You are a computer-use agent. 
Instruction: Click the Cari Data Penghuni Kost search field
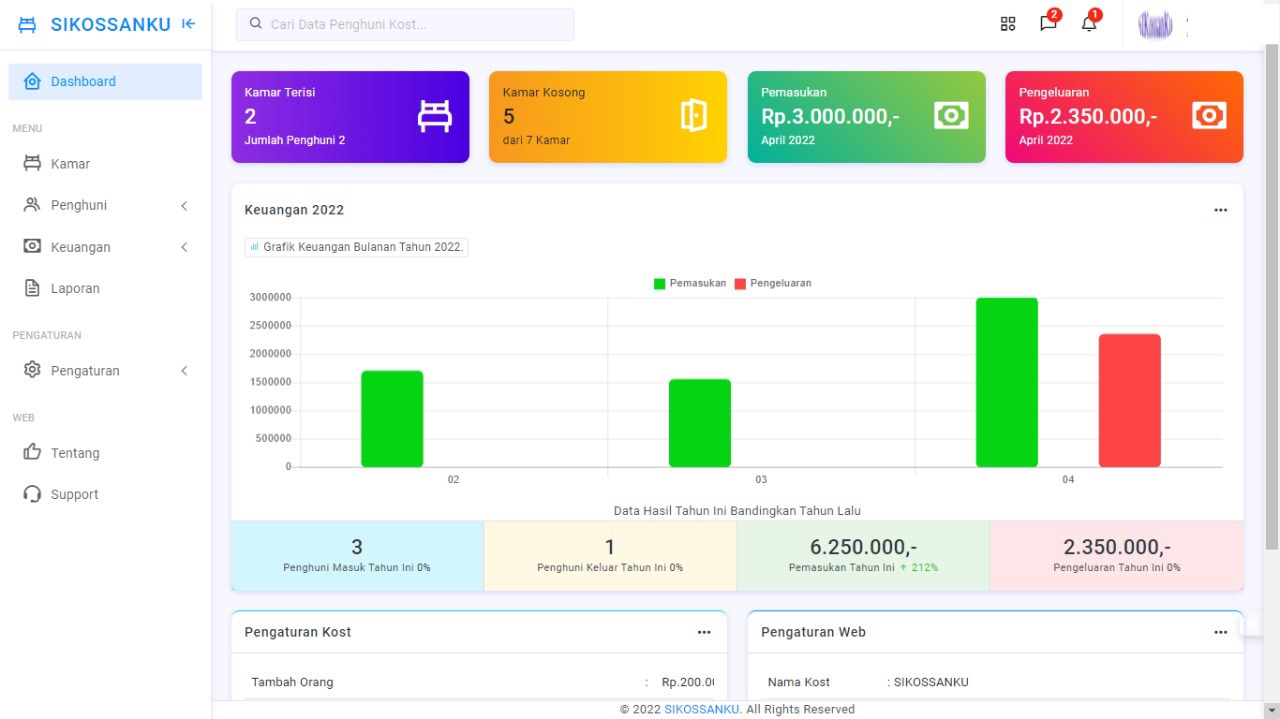[x=404, y=24]
